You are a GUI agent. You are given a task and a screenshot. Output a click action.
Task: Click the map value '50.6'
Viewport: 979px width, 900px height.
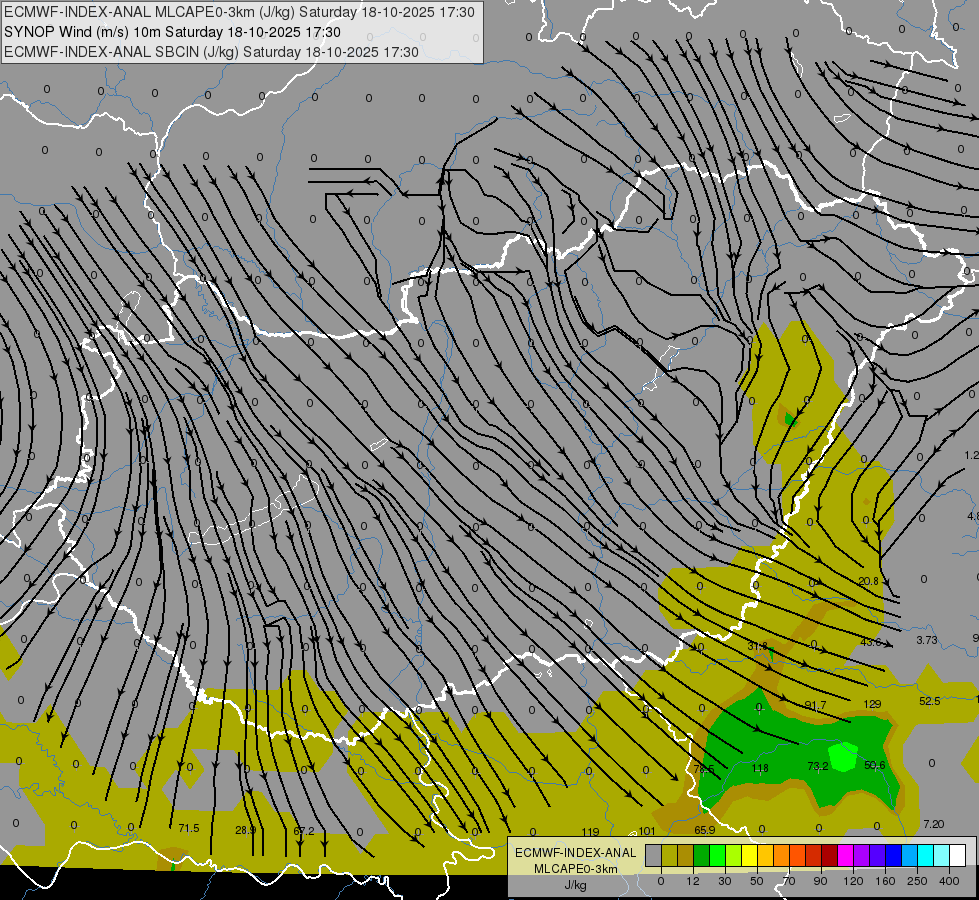tap(875, 765)
